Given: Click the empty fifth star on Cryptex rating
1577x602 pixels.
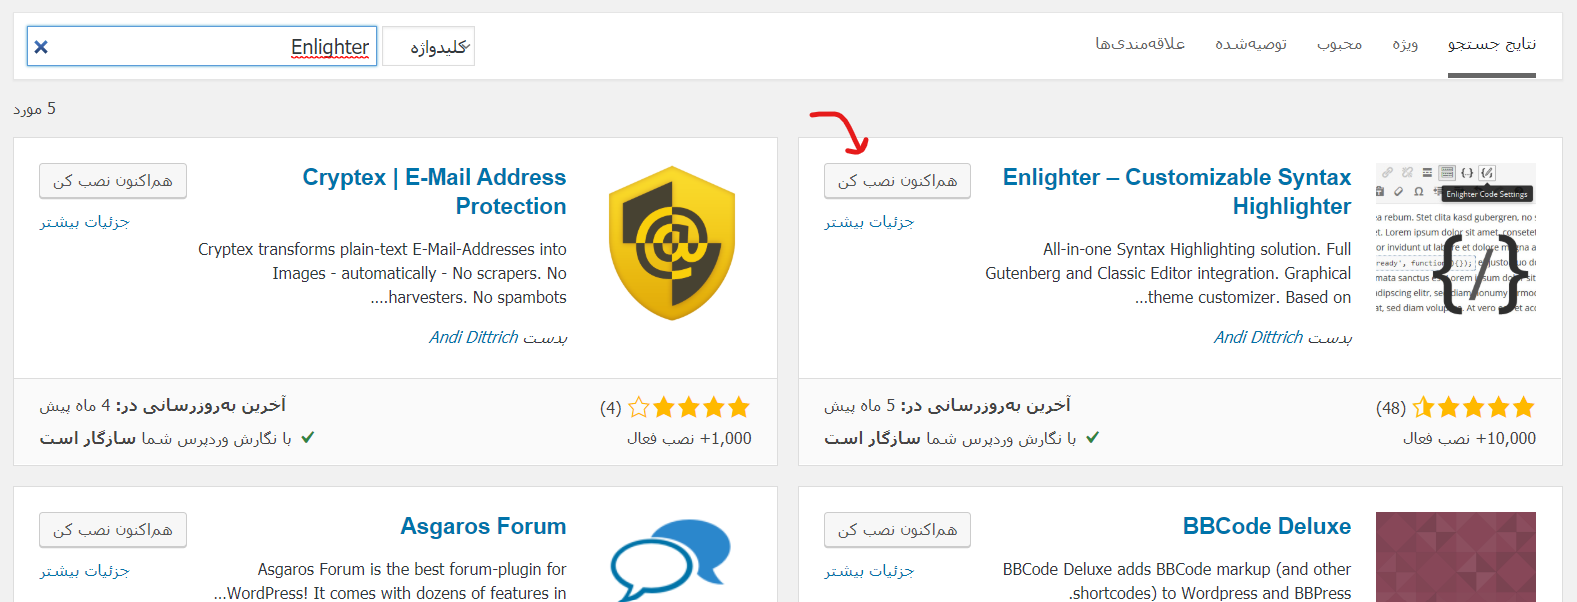Looking at the screenshot, I should click(637, 407).
